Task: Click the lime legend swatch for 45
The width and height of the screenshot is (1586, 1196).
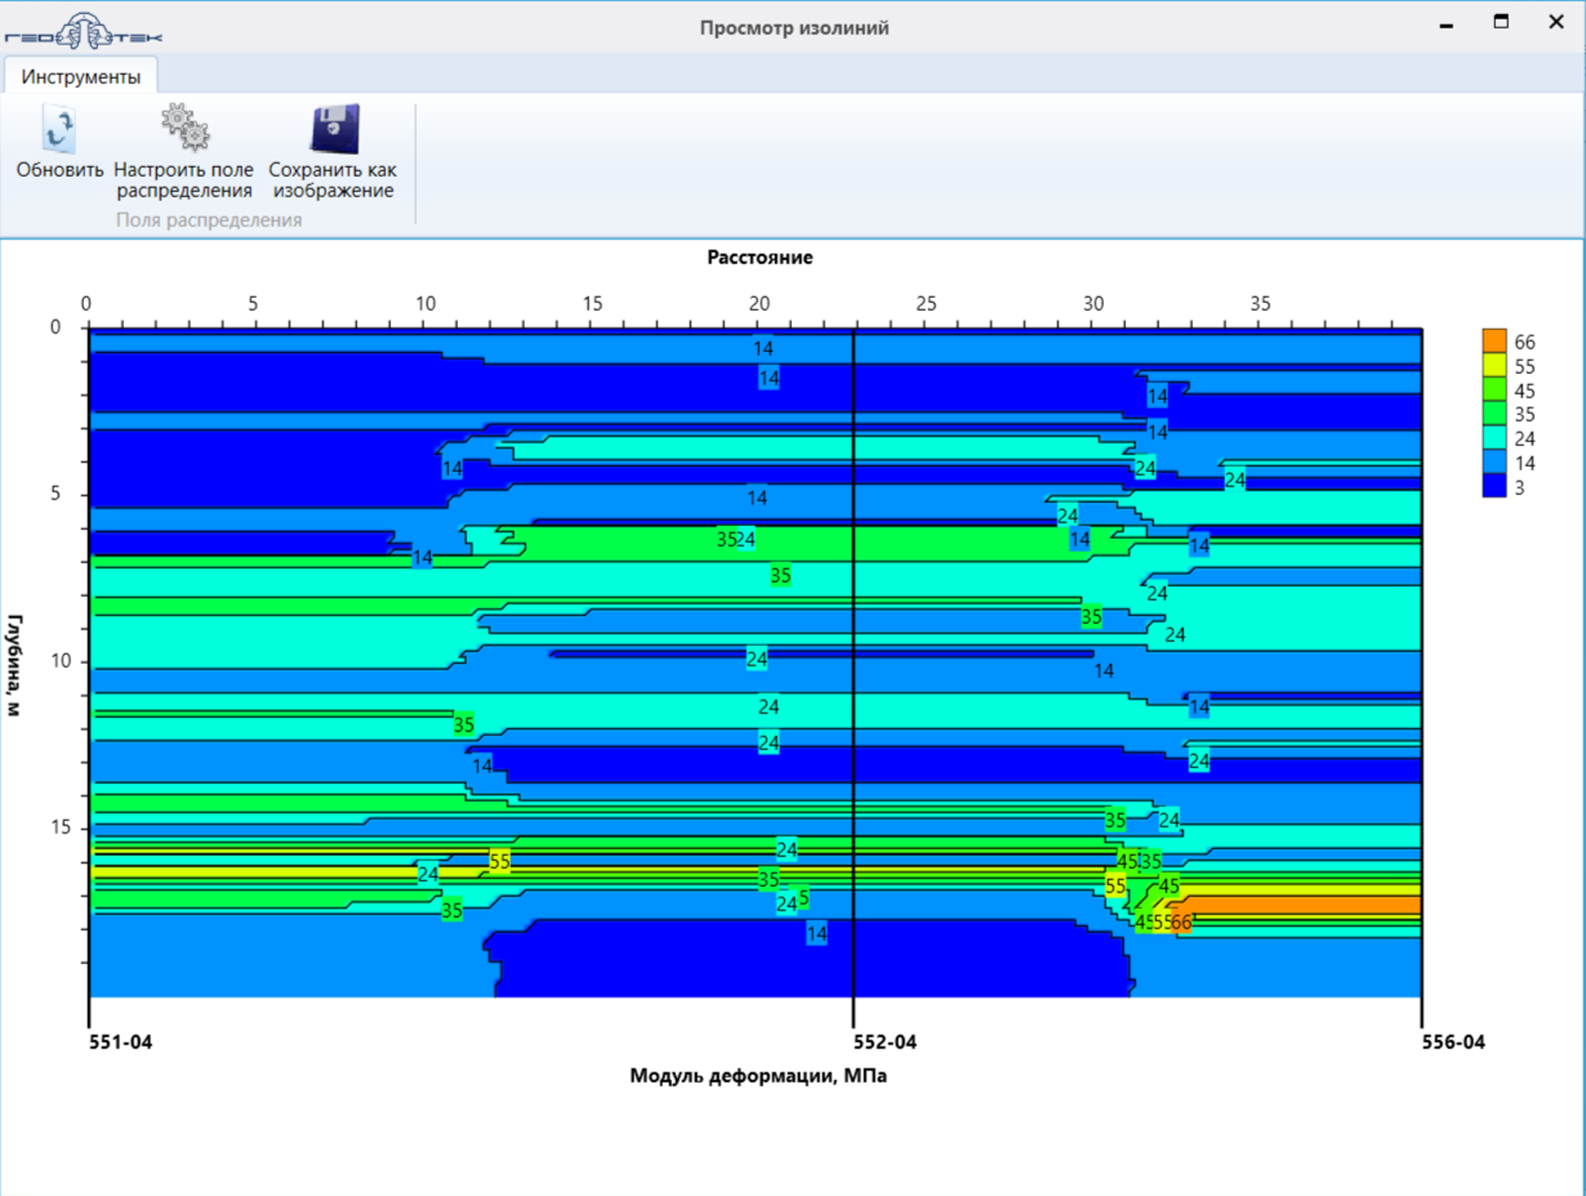Action: tap(1494, 389)
